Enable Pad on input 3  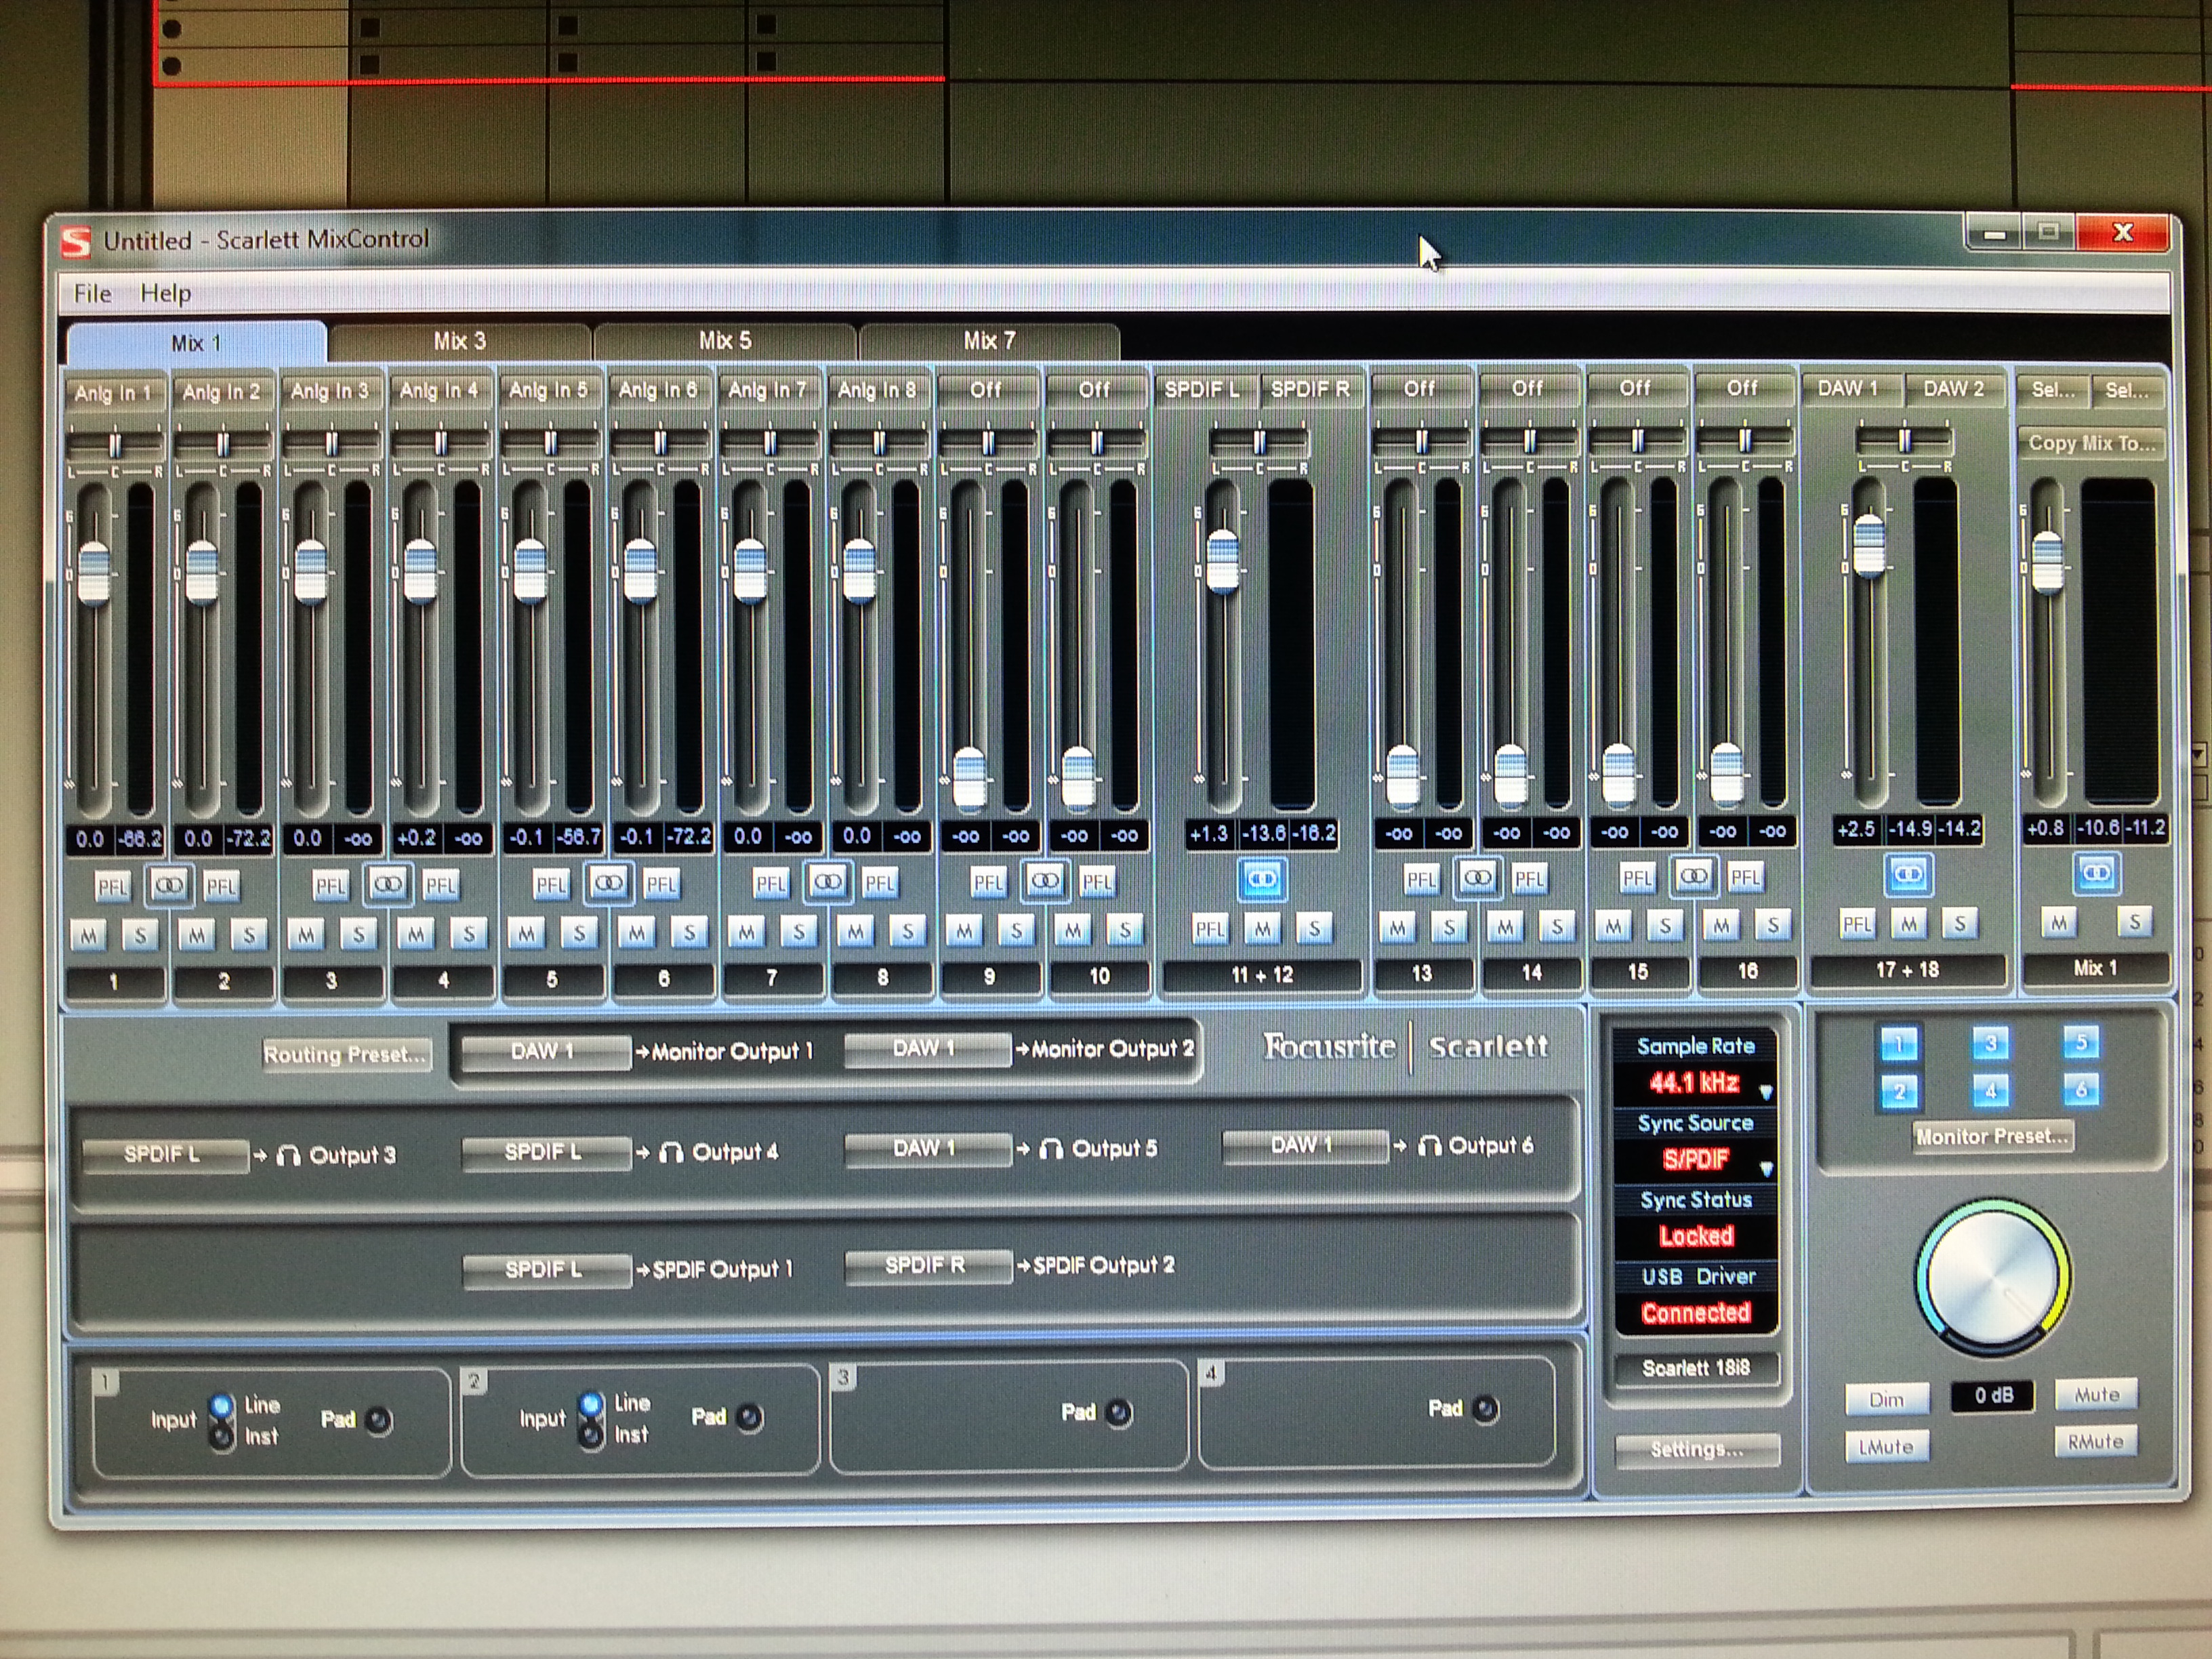(1119, 1413)
